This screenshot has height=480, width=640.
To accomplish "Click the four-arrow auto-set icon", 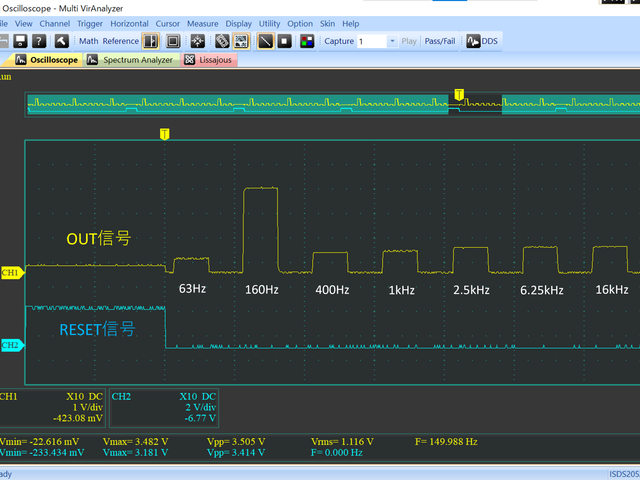I will coord(198,41).
